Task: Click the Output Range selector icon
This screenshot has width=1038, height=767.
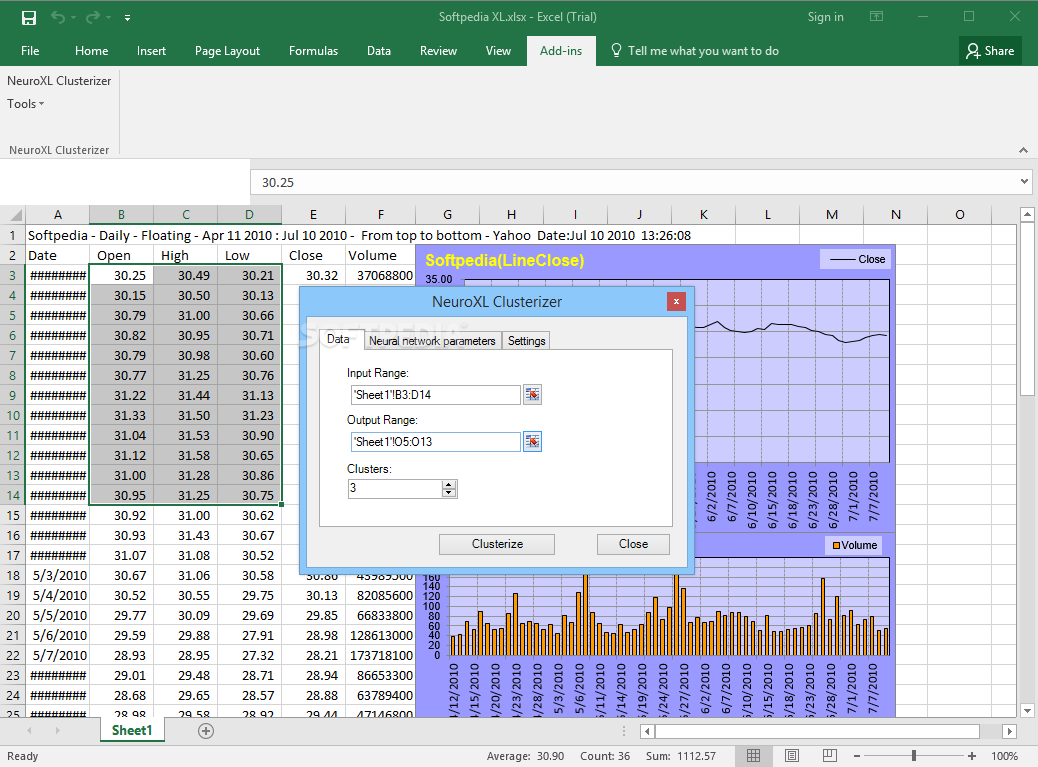Action: pyautogui.click(x=532, y=442)
